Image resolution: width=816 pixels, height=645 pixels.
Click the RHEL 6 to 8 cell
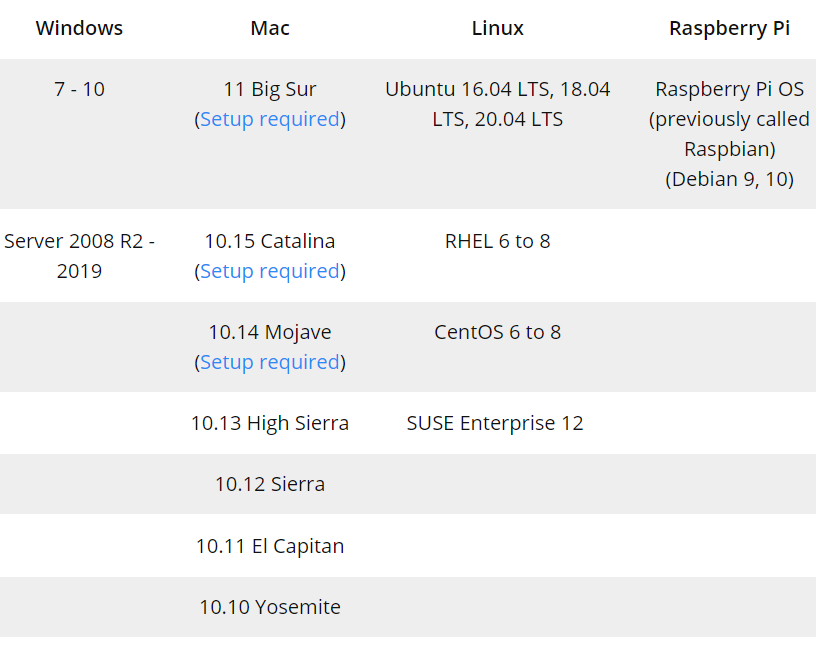click(497, 241)
